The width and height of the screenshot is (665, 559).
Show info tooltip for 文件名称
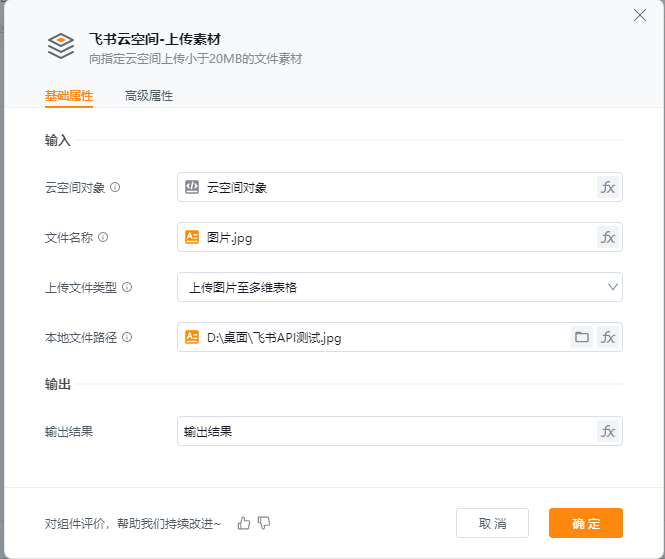(103, 237)
